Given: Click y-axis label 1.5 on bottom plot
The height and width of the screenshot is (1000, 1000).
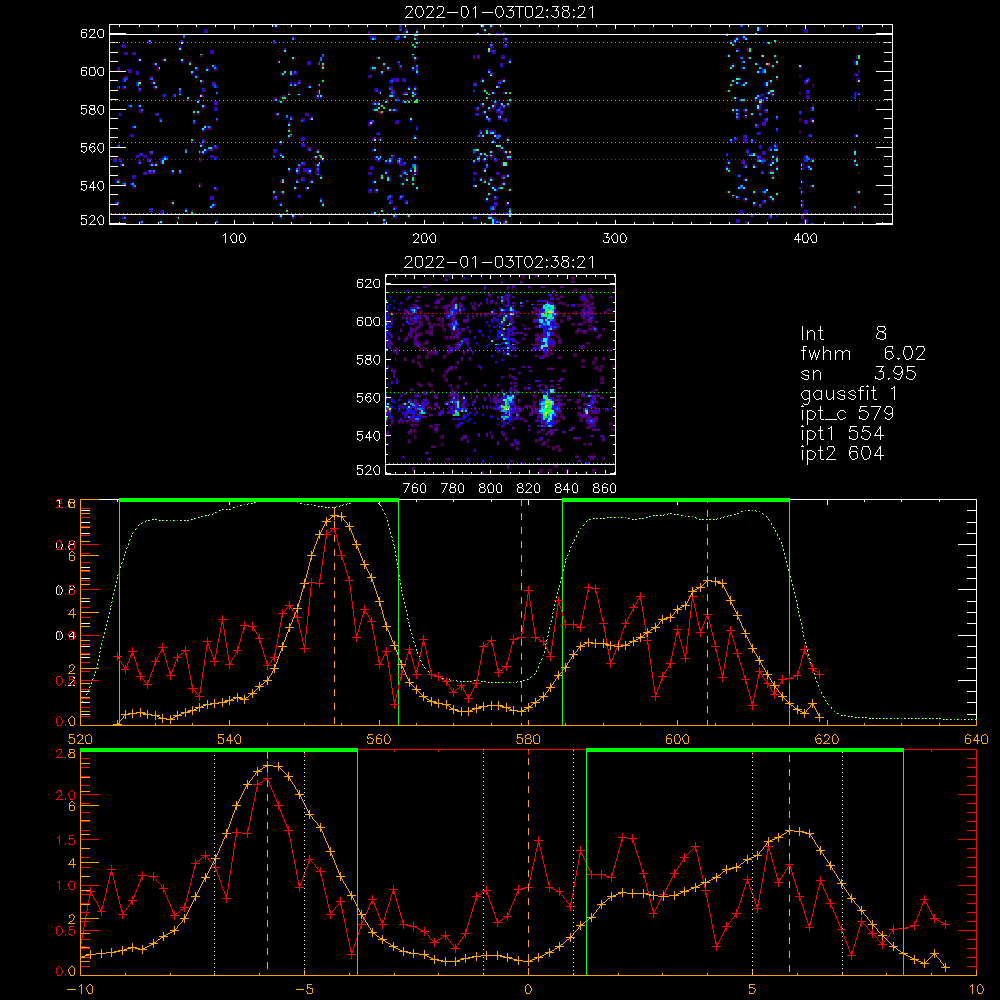Looking at the screenshot, I should 65,840.
